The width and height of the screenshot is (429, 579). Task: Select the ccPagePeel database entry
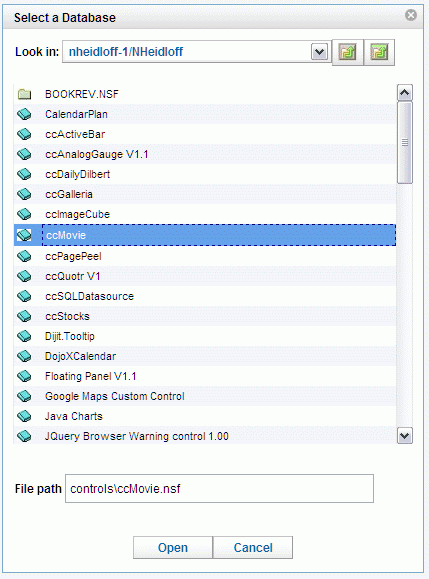[x=205, y=256]
